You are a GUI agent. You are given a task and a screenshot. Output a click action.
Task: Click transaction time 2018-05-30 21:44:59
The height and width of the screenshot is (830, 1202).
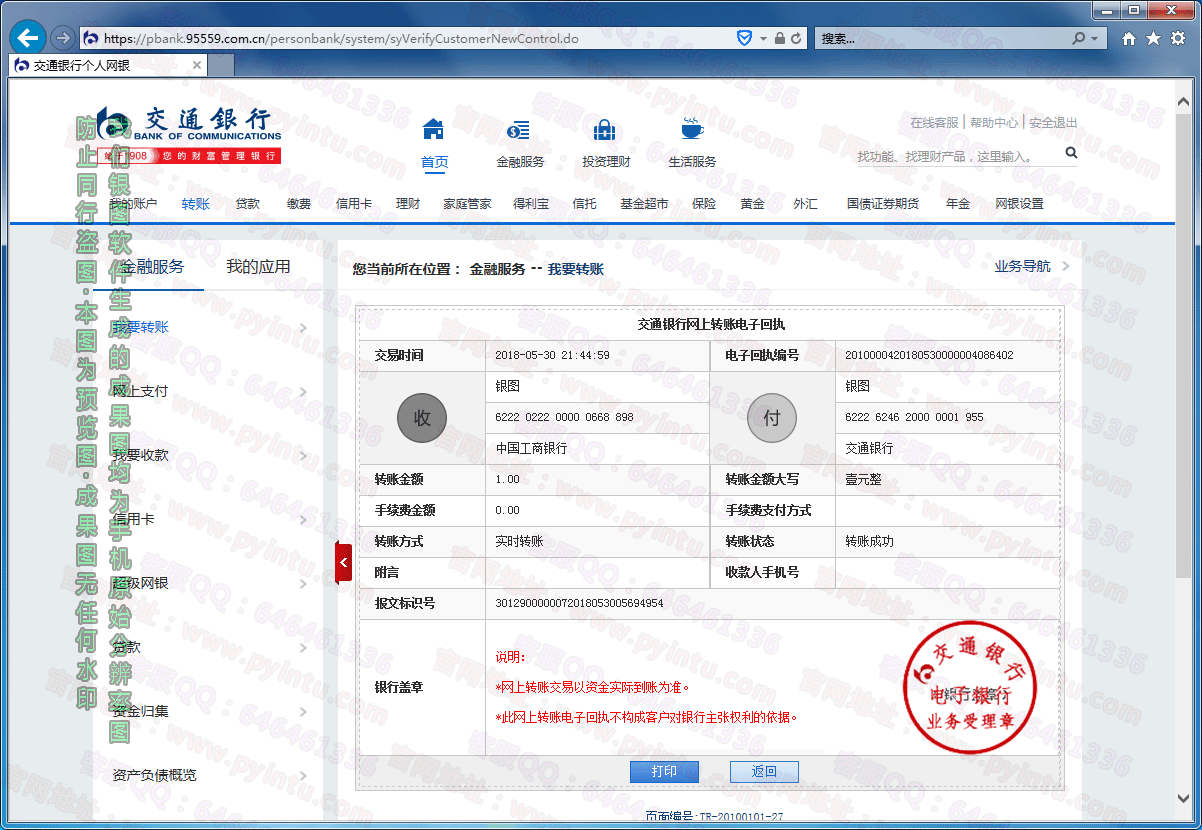pyautogui.click(x=553, y=355)
